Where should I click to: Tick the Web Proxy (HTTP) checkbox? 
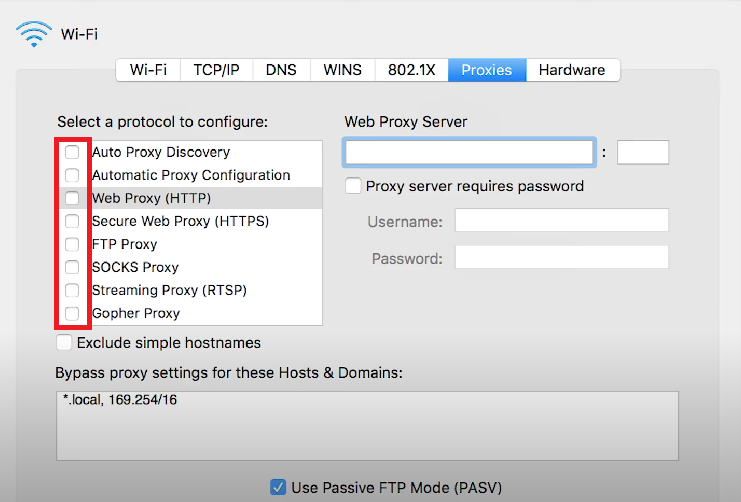click(x=72, y=198)
